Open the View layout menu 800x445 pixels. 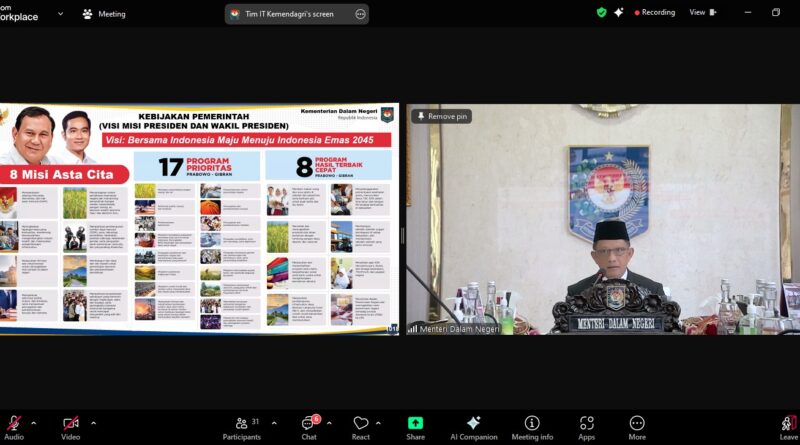pyautogui.click(x=702, y=13)
